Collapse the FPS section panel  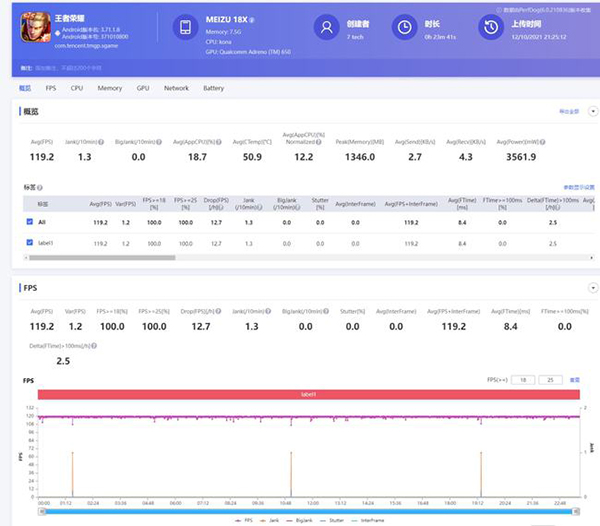tap(591, 288)
